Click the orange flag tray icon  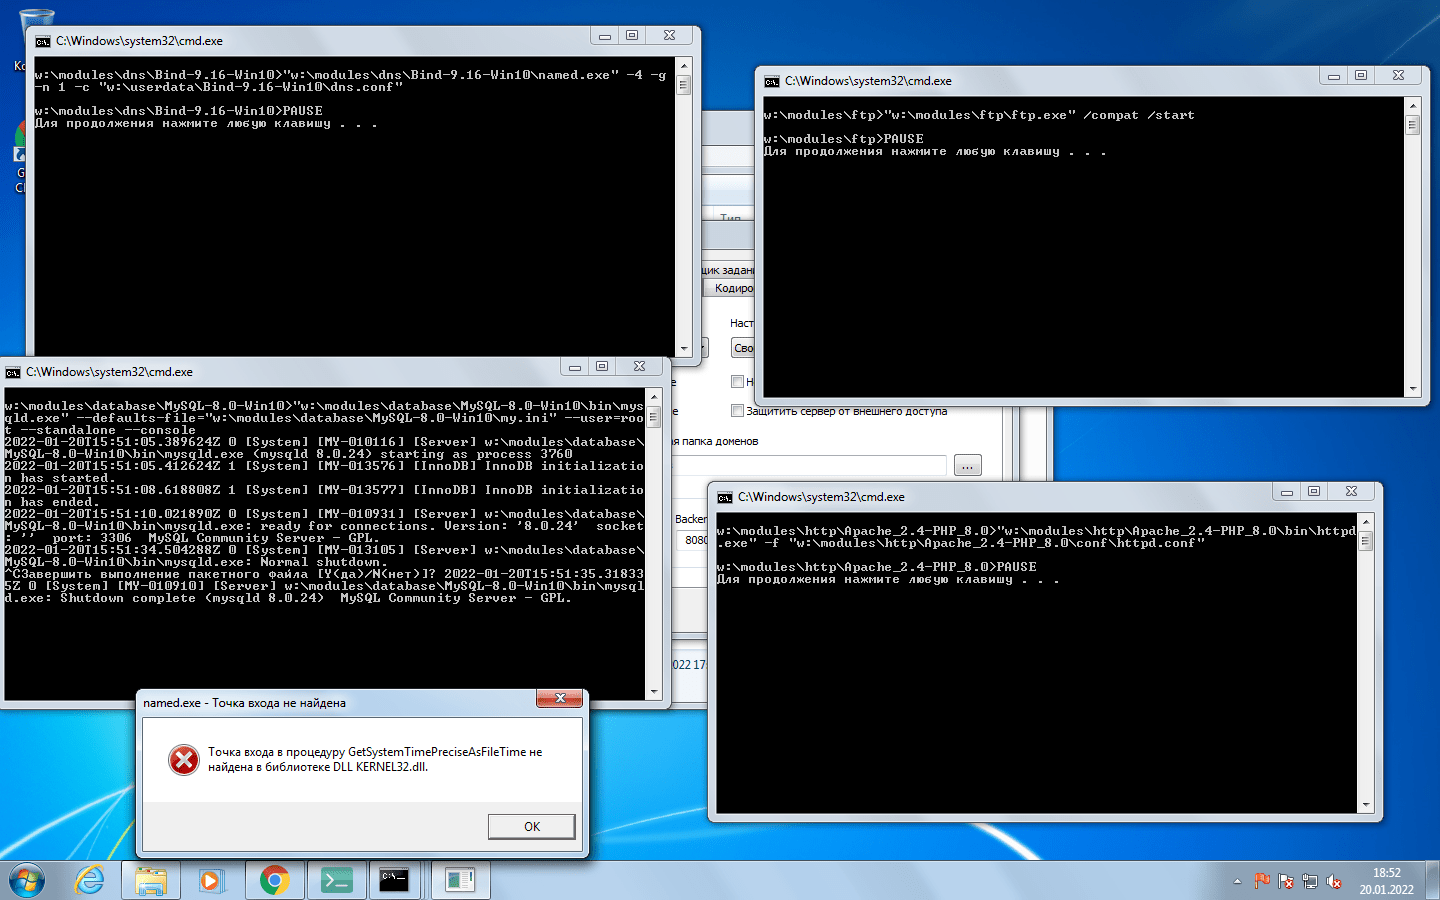tap(1262, 881)
